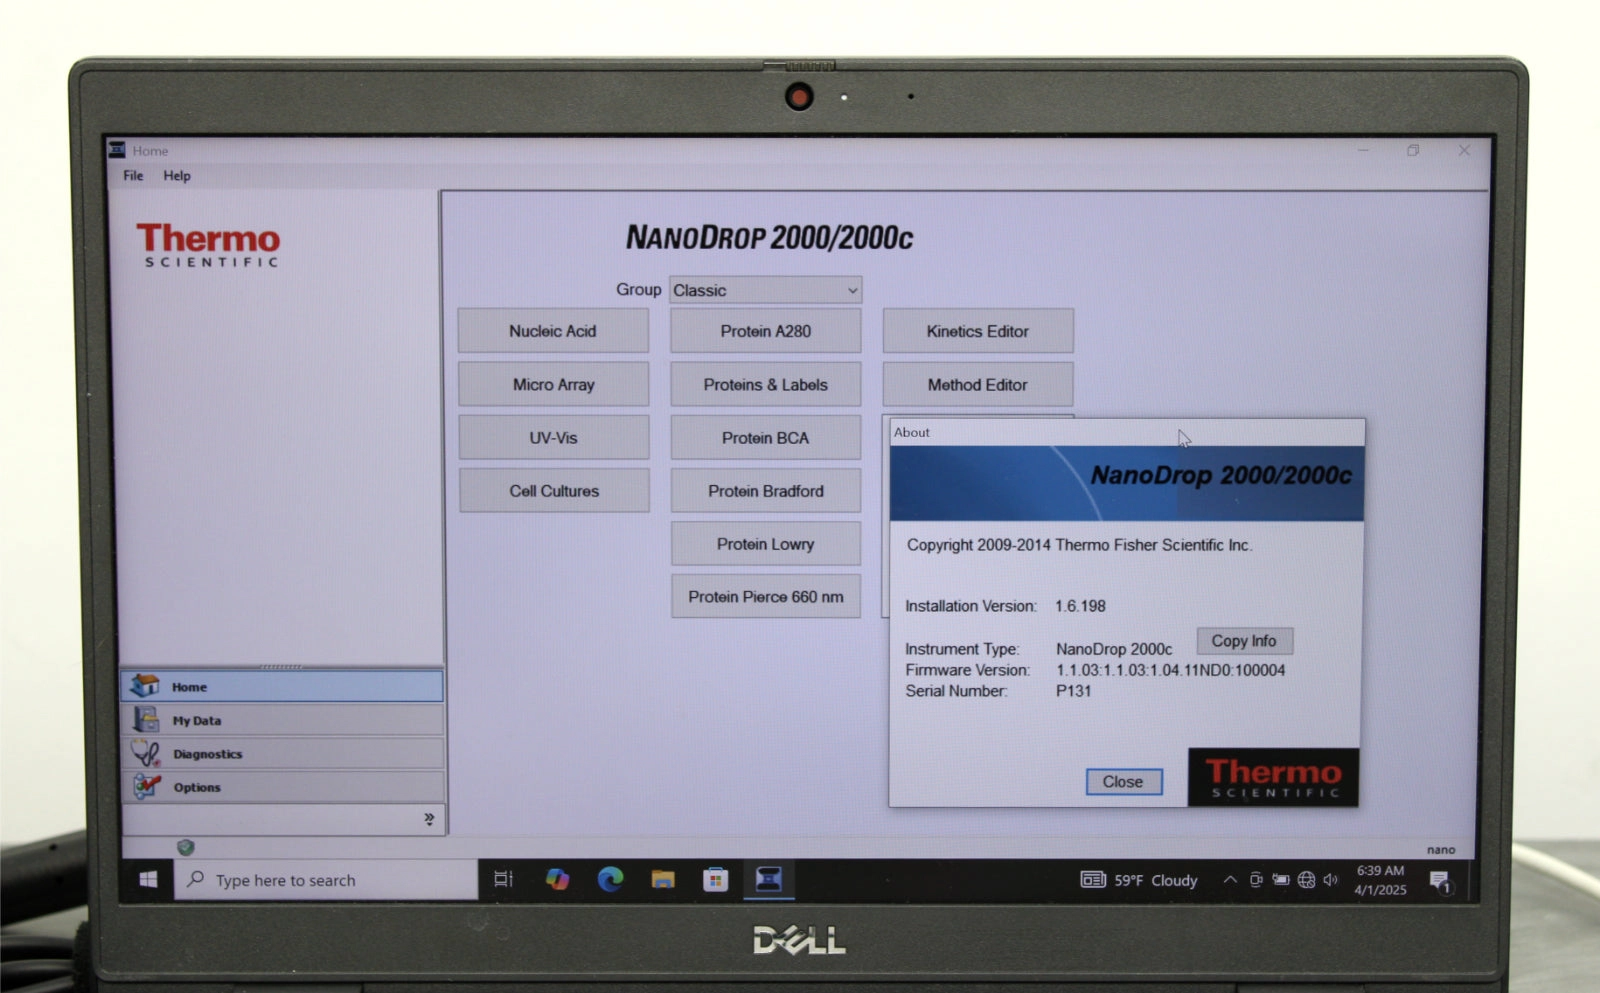This screenshot has height=993, width=1600.
Task: Open My Data from the sidebar
Action: coord(146,720)
